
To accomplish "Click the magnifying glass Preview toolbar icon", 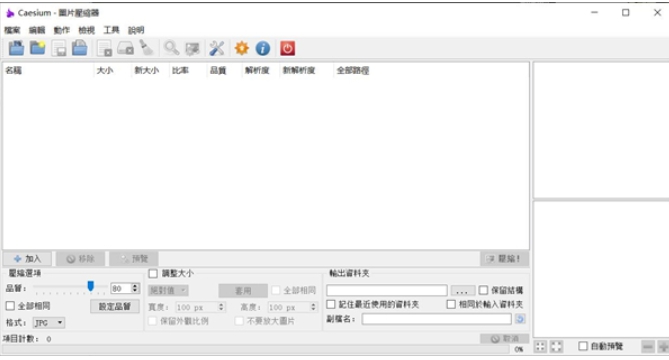I will 172,48.
